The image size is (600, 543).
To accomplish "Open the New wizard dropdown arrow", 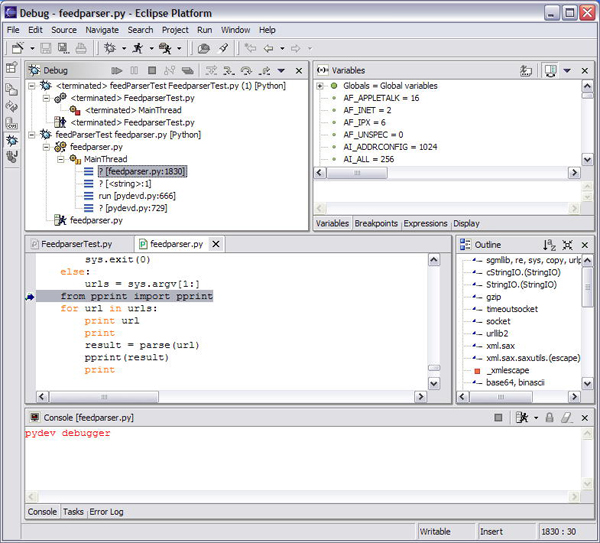I will 33,49.
